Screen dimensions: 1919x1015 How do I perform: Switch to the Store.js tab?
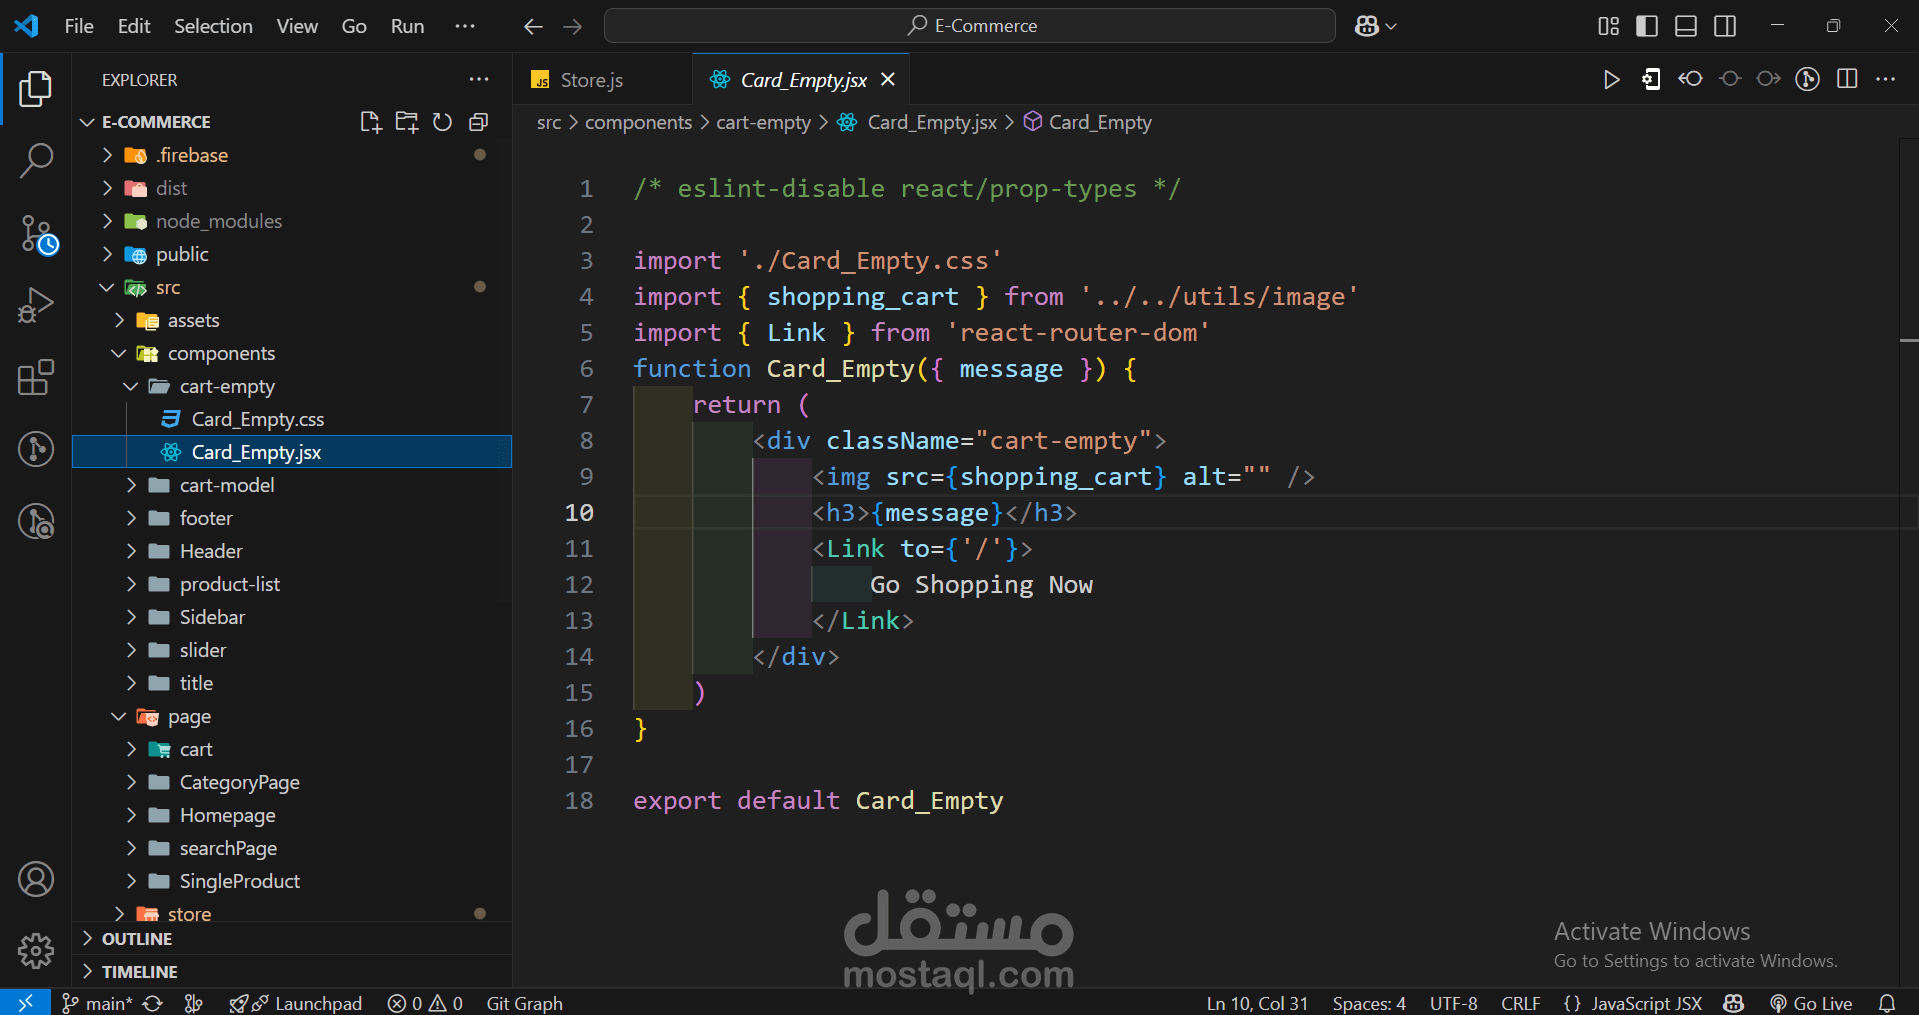(x=602, y=80)
